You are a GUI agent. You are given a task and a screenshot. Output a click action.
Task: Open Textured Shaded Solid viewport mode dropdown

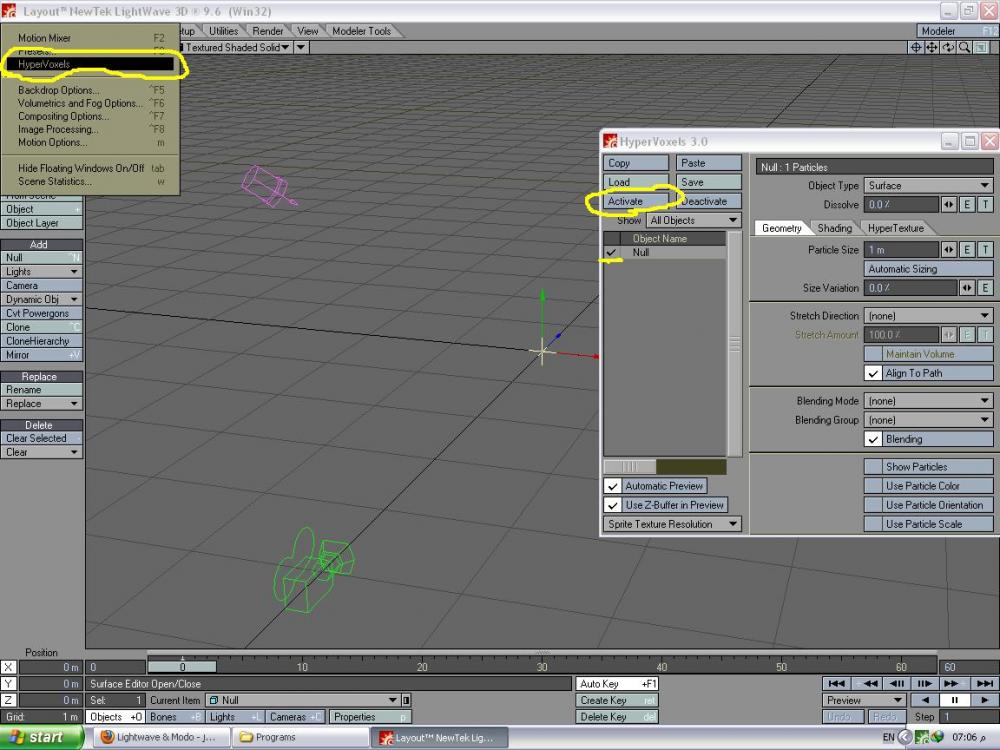[237, 47]
